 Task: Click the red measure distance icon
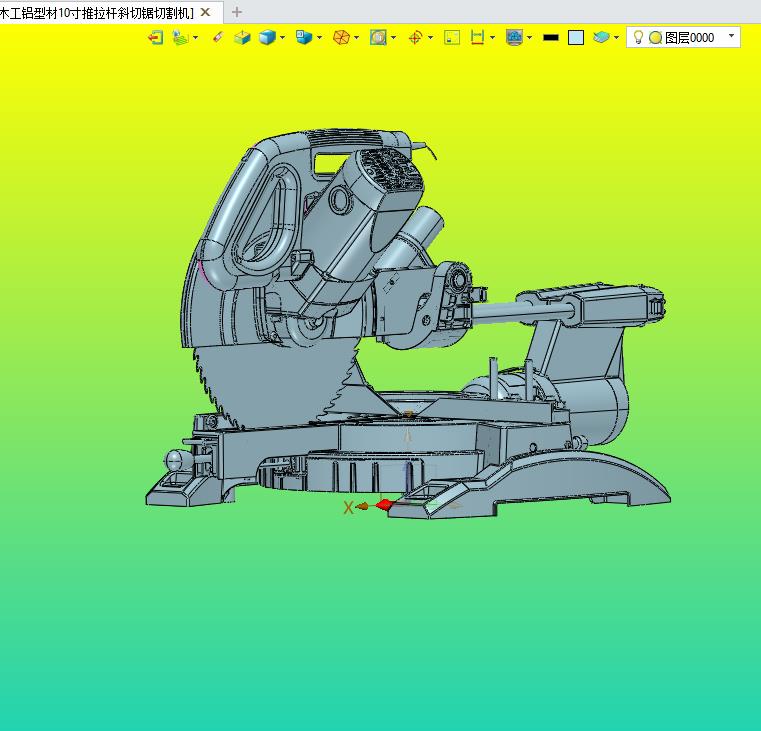pyautogui.click(x=478, y=37)
